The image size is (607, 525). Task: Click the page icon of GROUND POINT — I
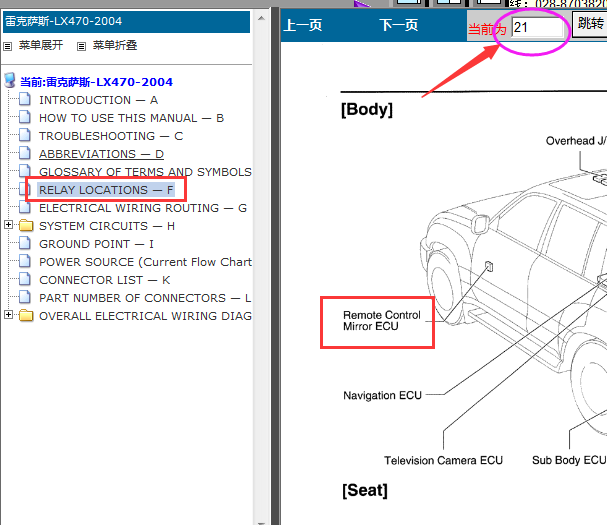click(x=25, y=243)
